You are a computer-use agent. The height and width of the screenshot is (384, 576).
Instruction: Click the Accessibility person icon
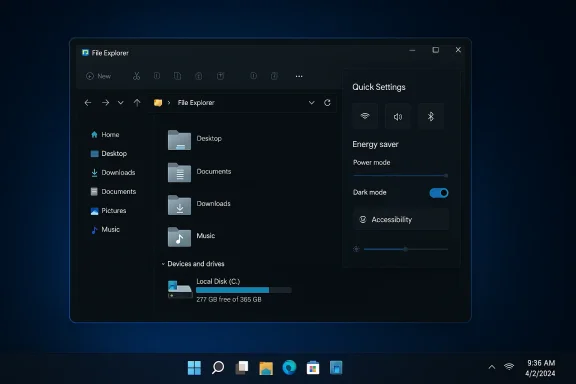click(363, 219)
